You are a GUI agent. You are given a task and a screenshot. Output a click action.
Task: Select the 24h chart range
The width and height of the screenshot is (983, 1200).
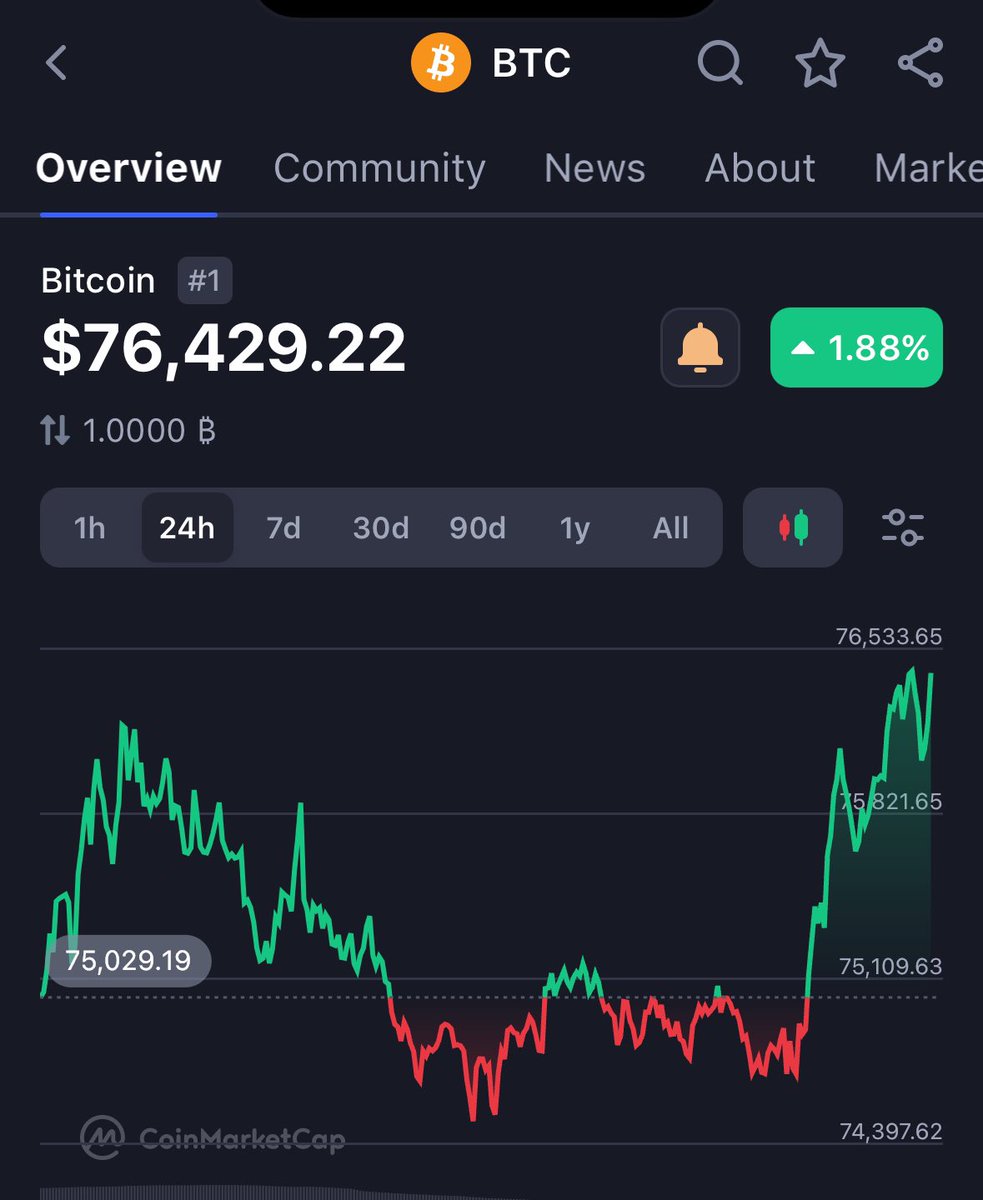tap(187, 527)
